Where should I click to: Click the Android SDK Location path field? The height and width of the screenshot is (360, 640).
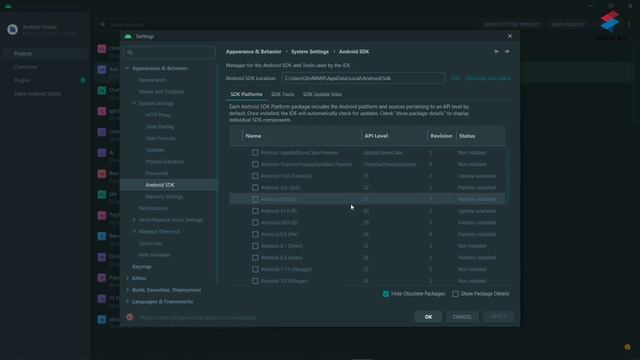(x=363, y=78)
